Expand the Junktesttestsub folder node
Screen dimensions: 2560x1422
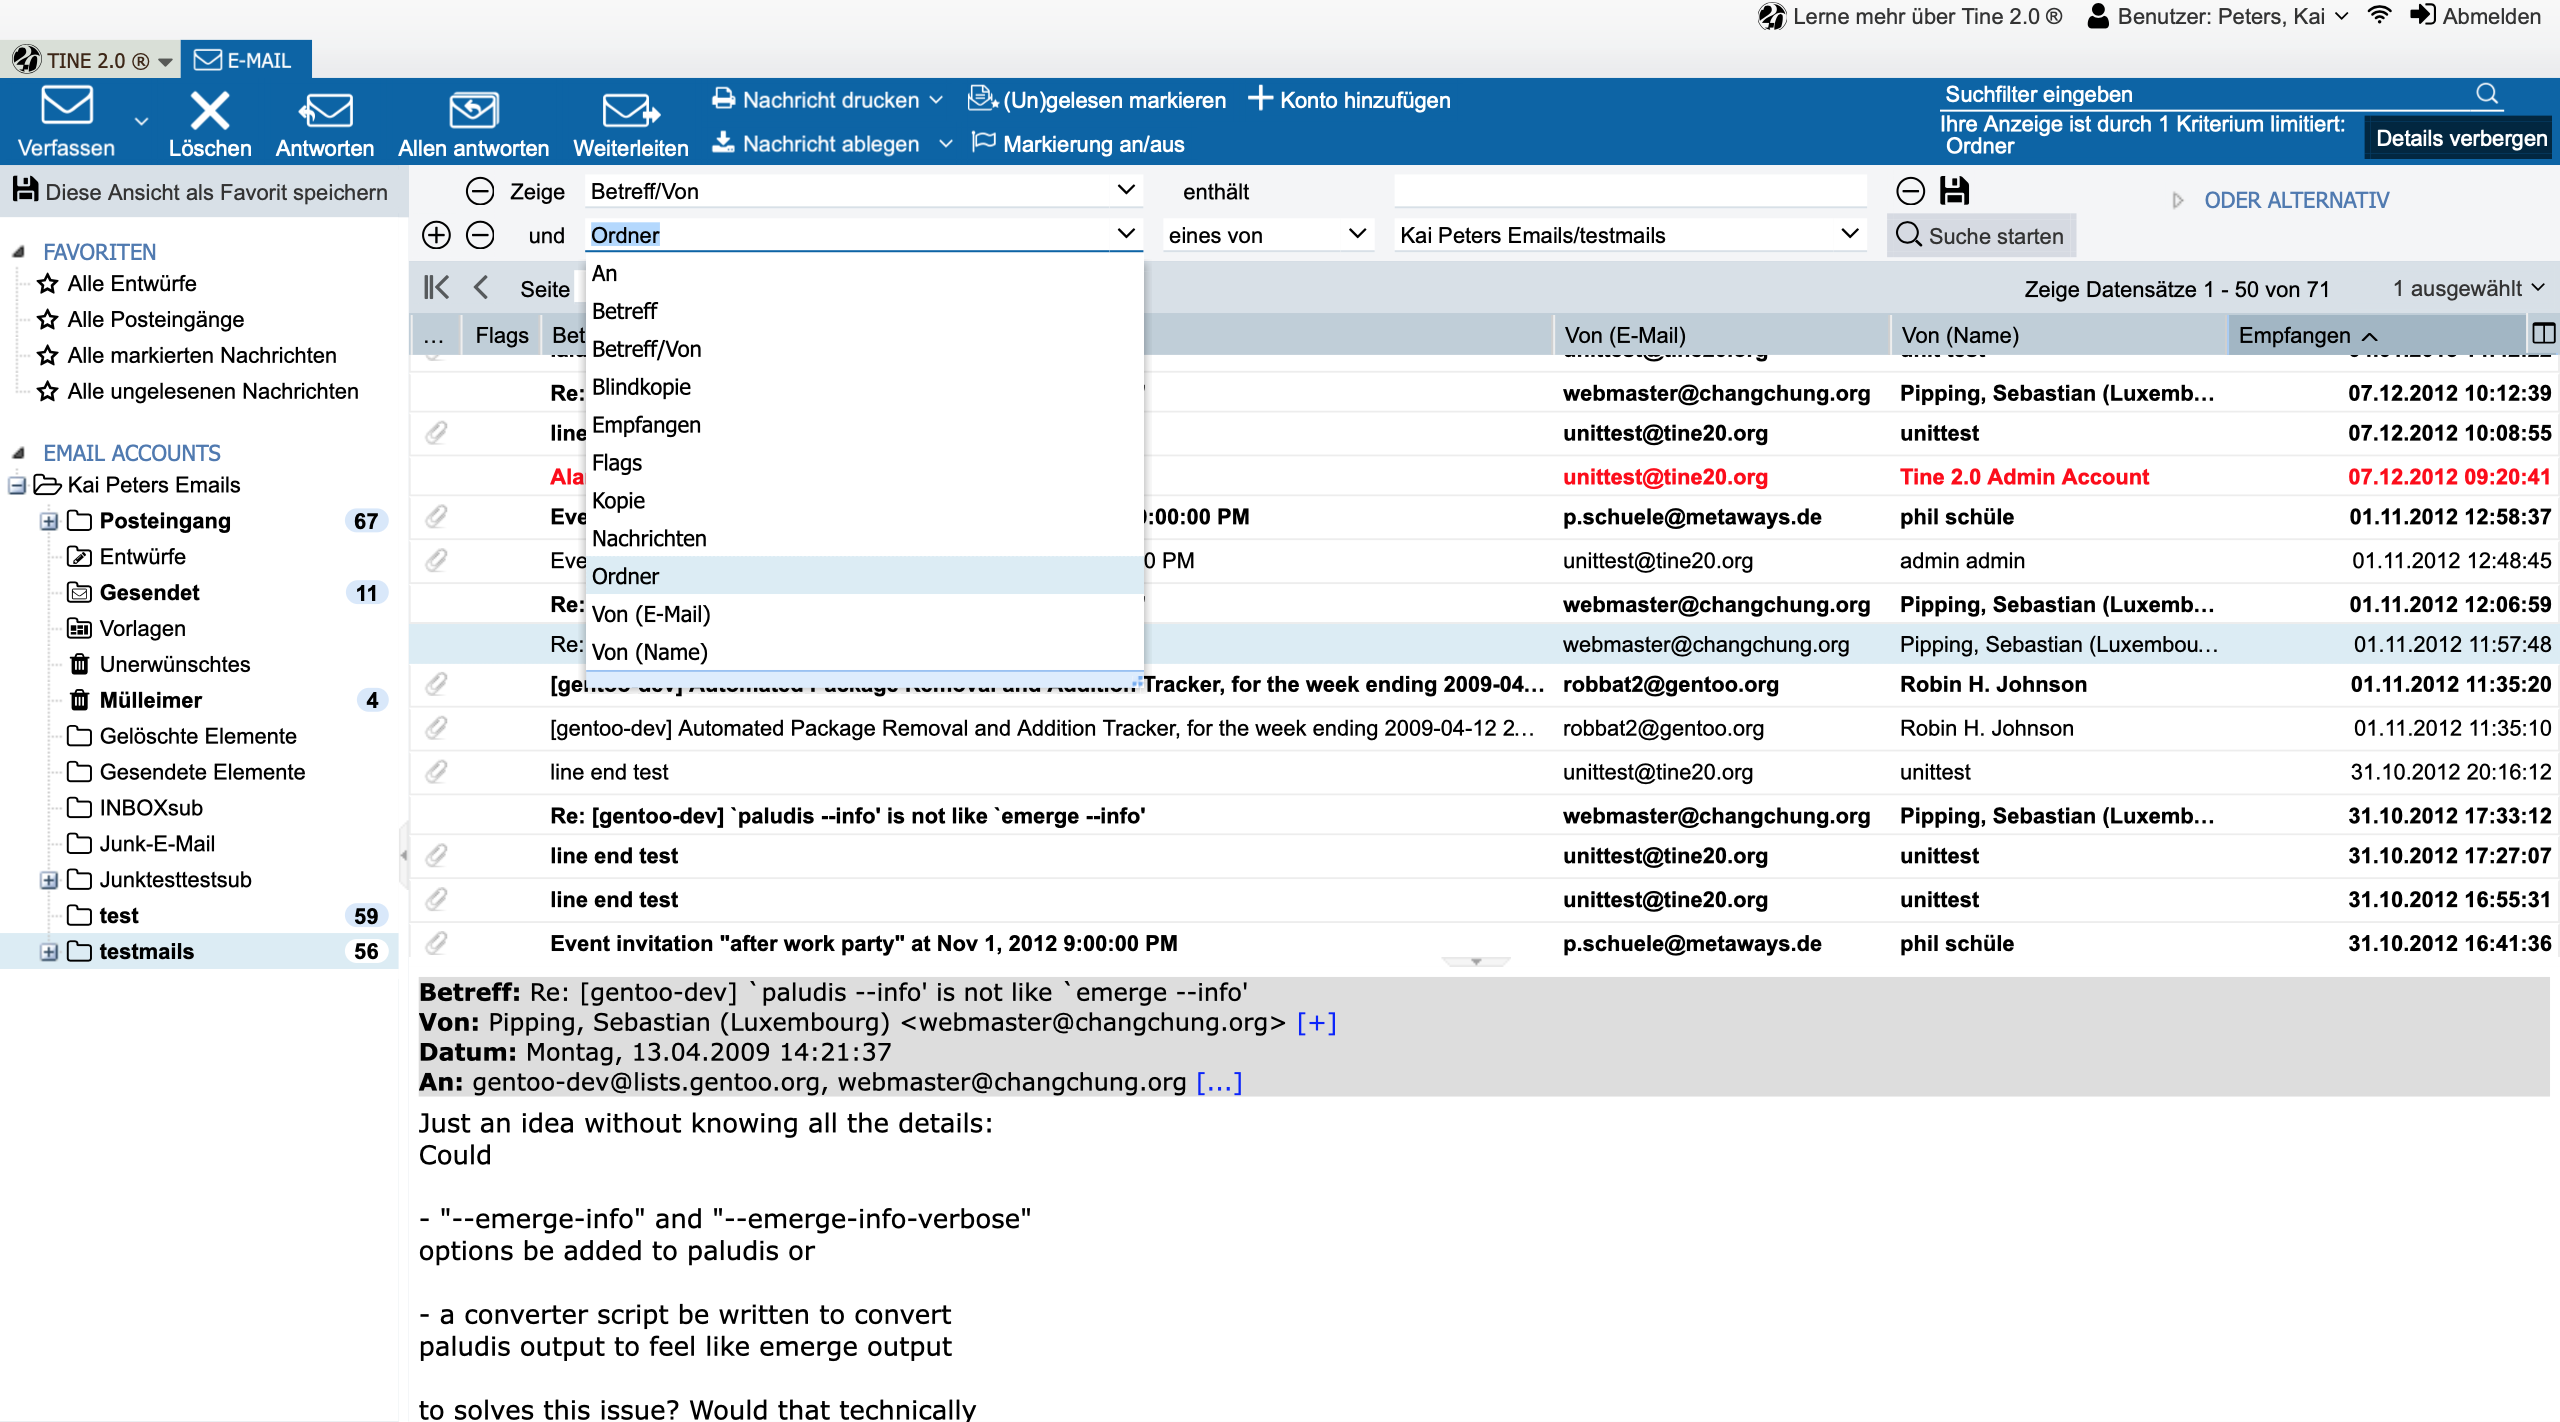point(49,880)
